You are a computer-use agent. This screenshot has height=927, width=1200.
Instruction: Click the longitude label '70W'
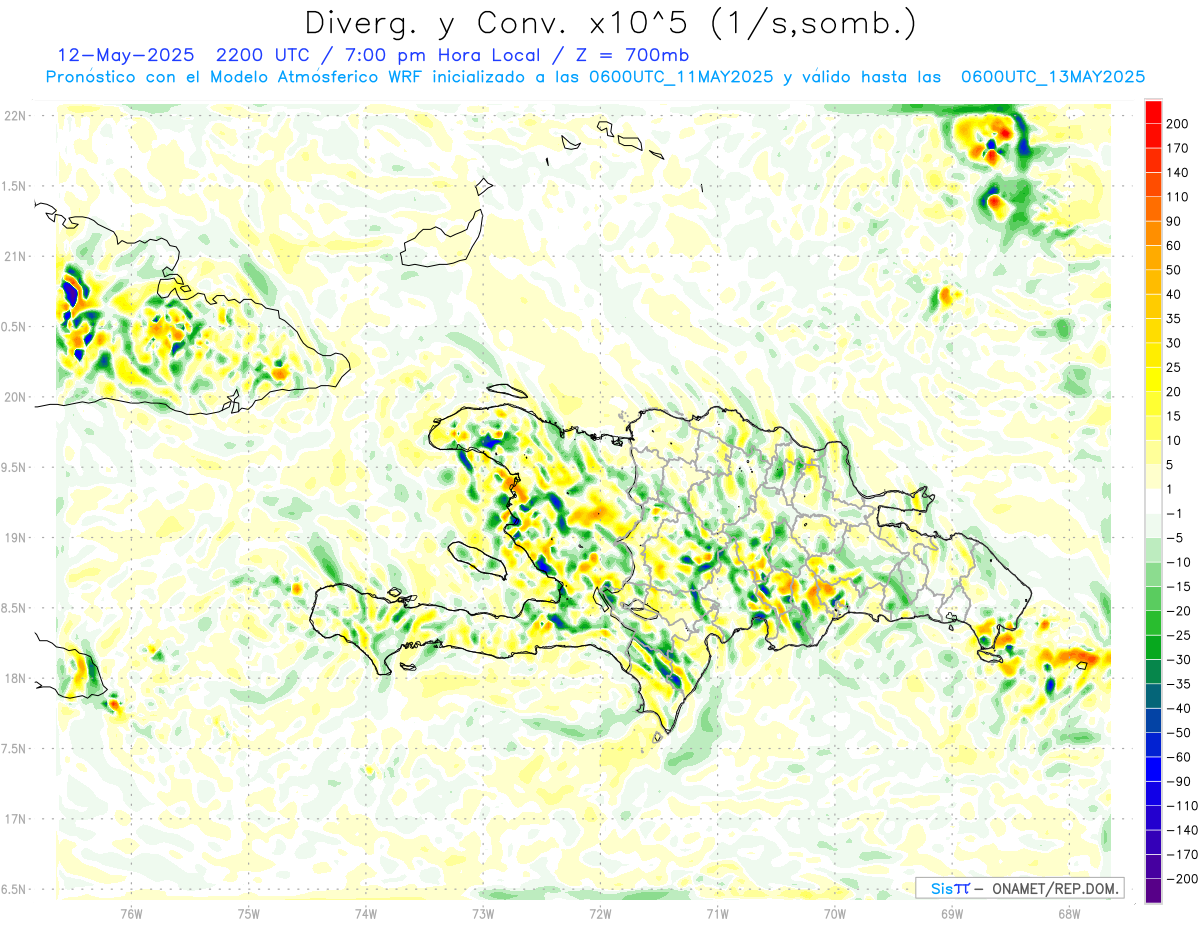pos(835,914)
